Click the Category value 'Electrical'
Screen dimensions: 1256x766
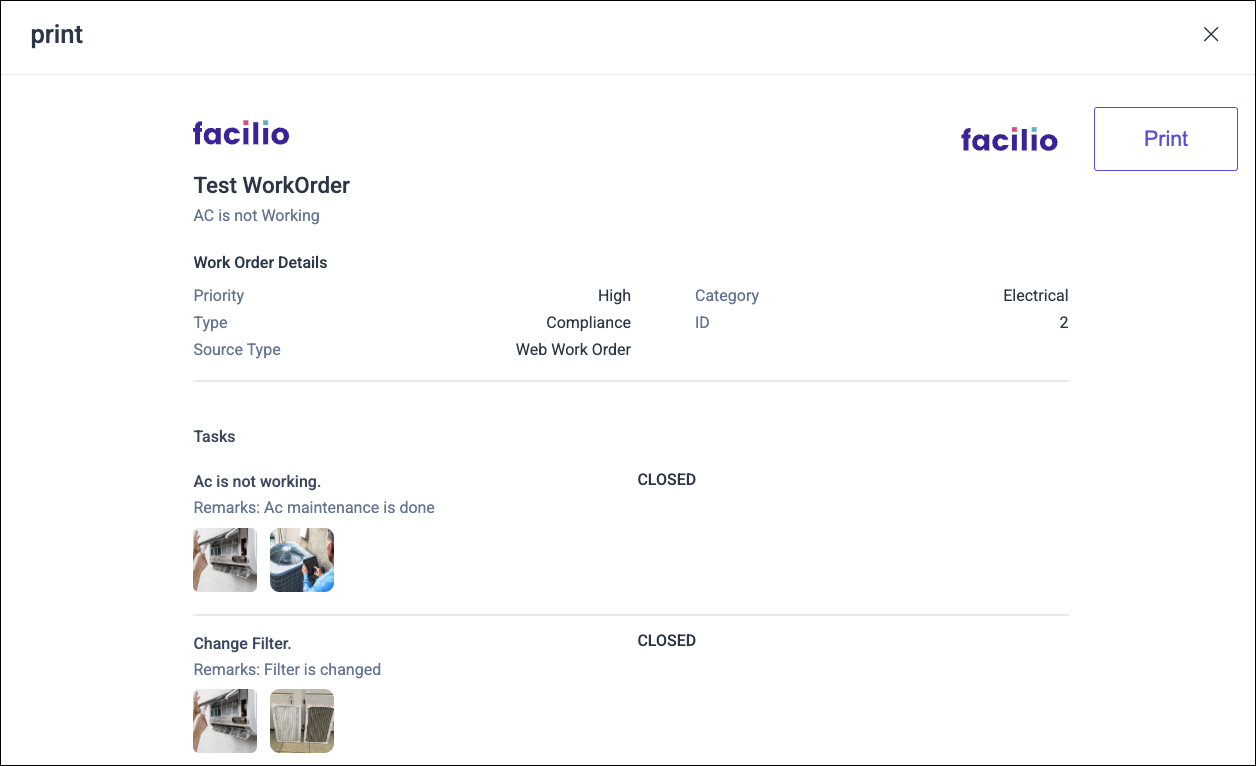click(1036, 296)
